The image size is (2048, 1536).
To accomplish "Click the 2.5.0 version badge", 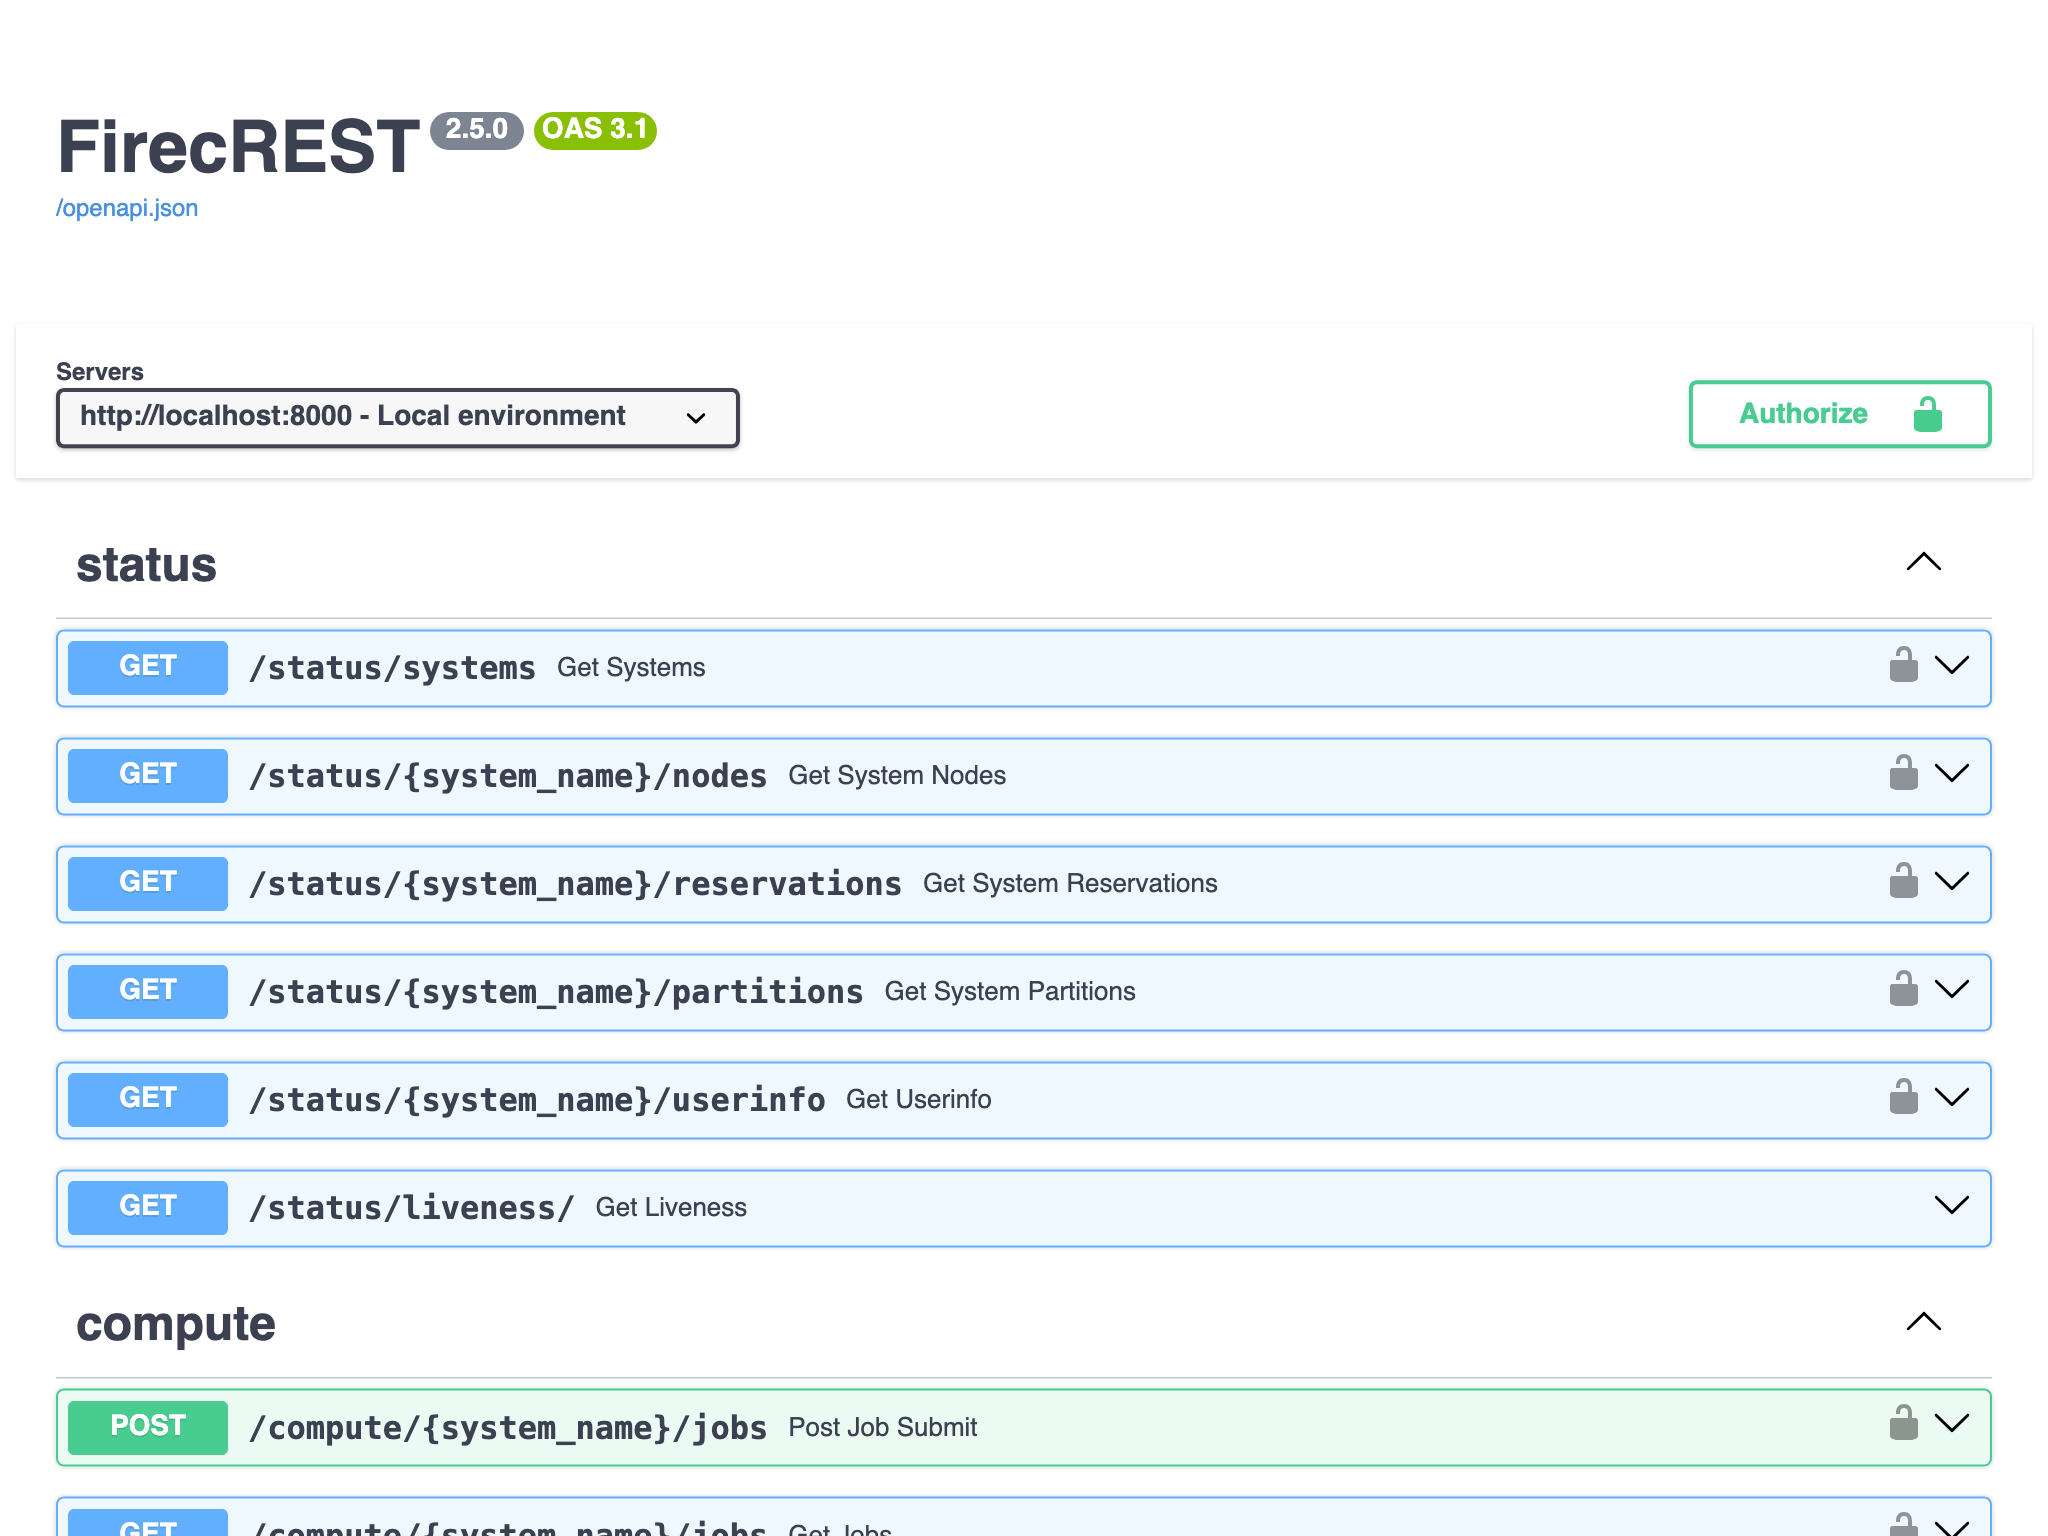I will coord(477,130).
